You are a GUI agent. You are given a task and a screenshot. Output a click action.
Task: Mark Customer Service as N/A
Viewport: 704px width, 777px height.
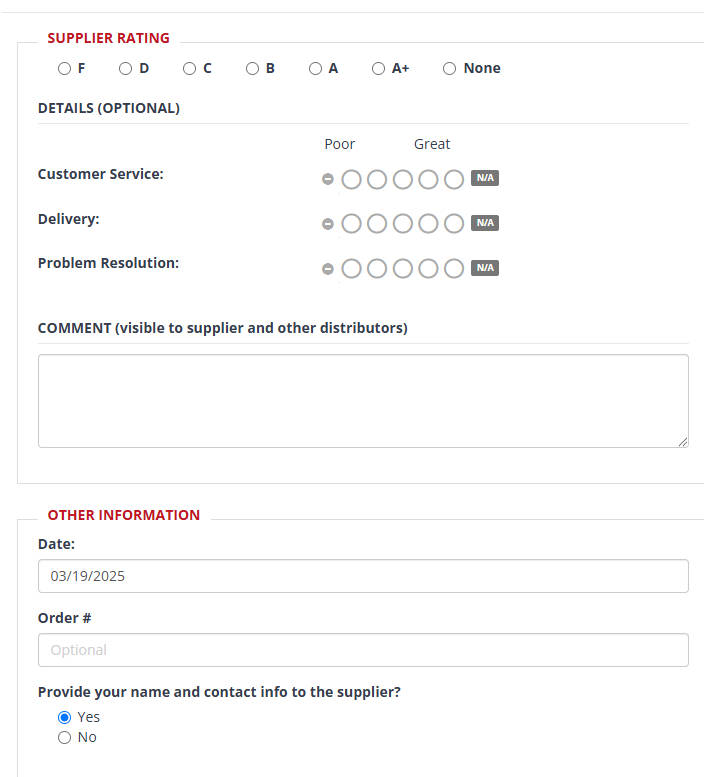click(x=485, y=178)
